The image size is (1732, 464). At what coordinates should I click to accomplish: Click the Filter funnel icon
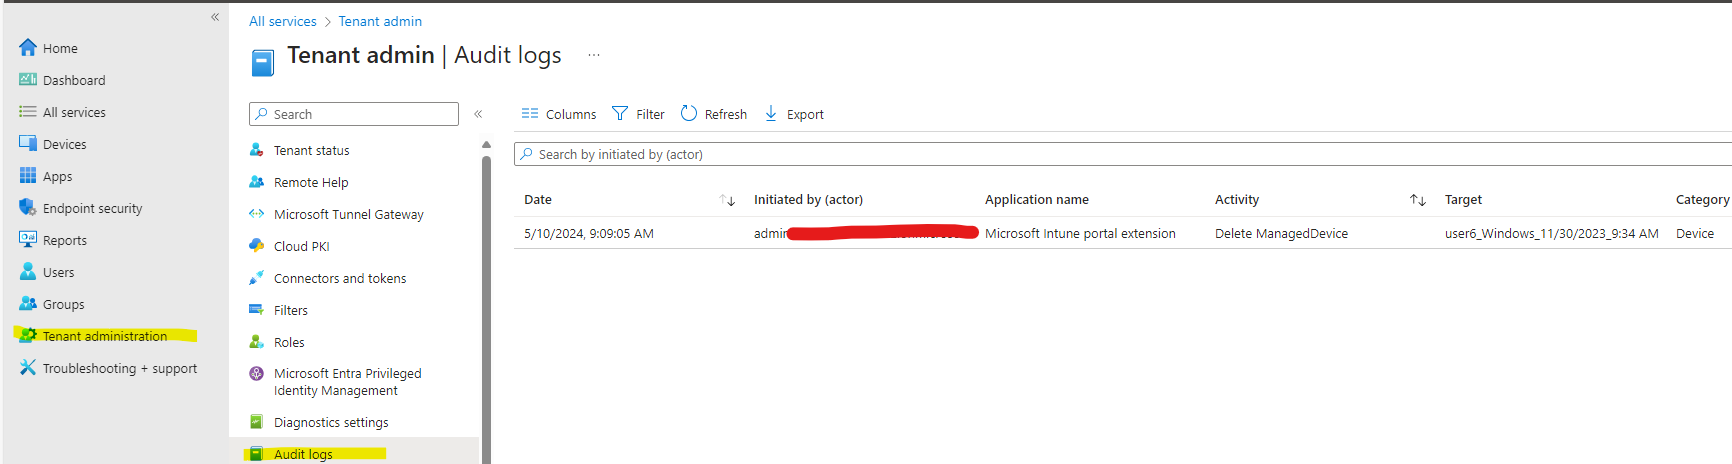pyautogui.click(x=620, y=114)
